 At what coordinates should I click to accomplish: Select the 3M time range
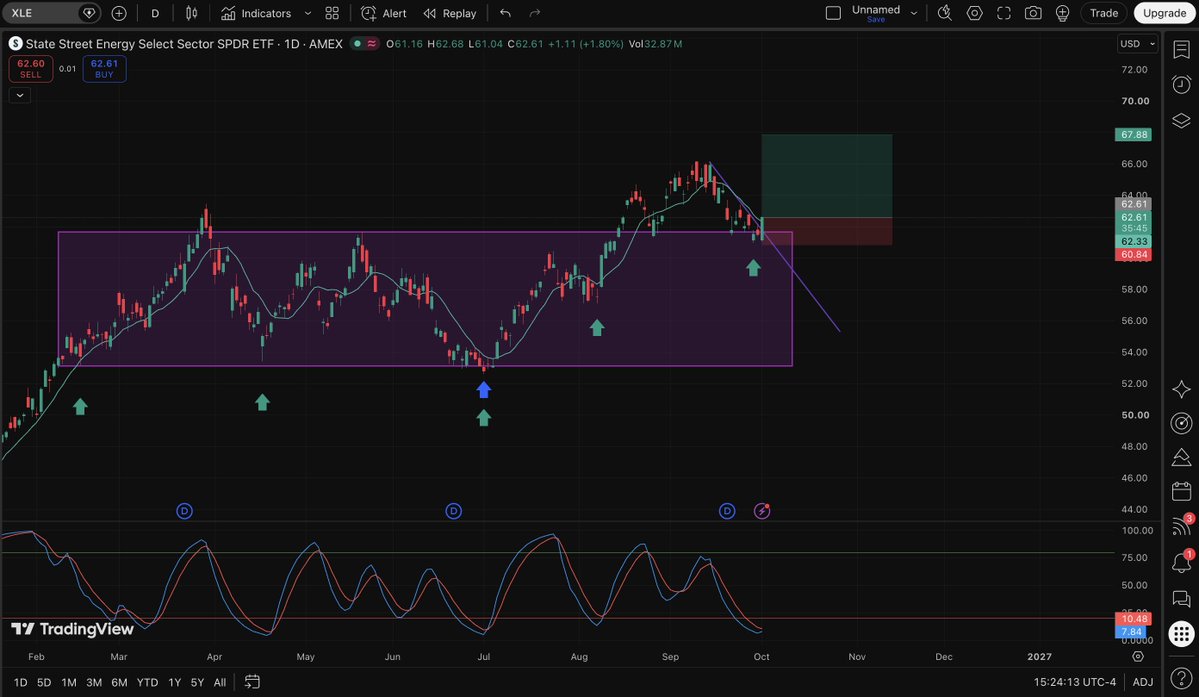pos(94,682)
